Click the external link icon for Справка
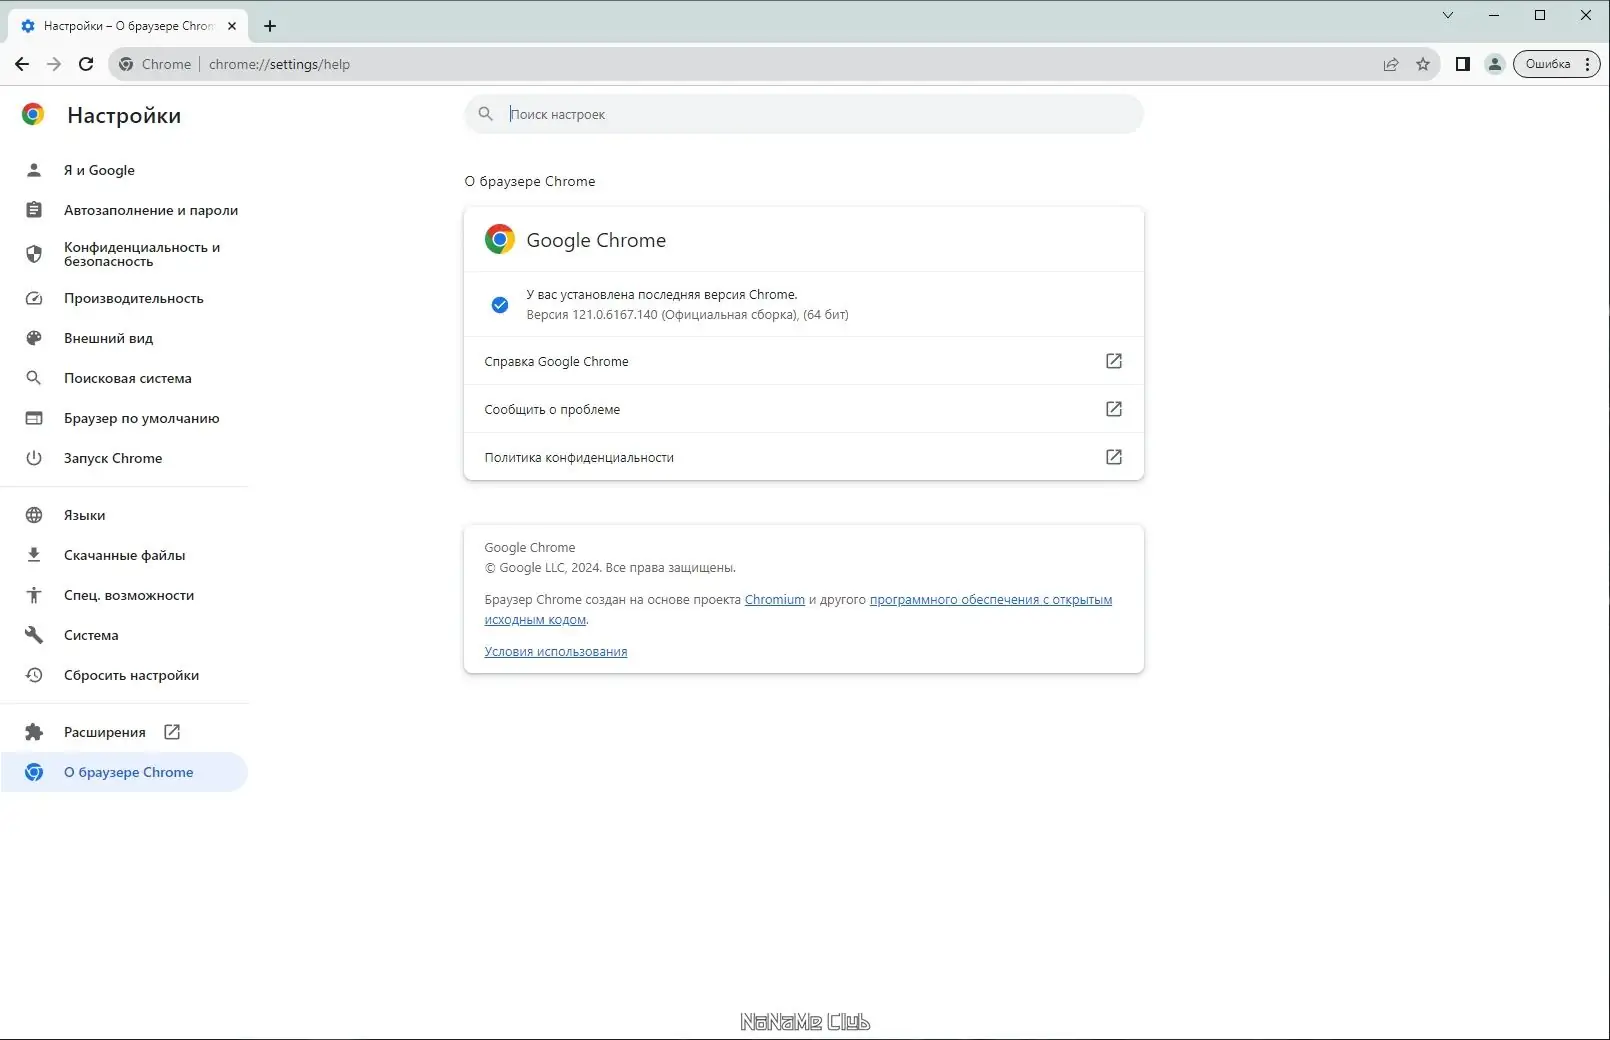This screenshot has height=1040, width=1610. [x=1114, y=361]
